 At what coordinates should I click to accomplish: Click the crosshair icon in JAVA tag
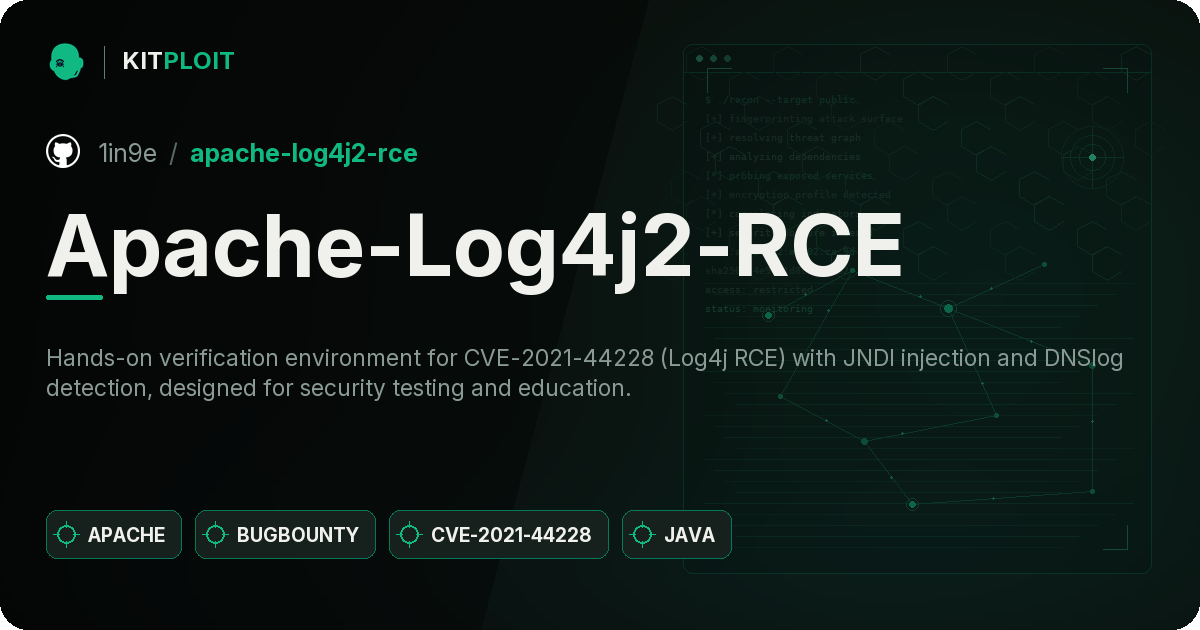pyautogui.click(x=643, y=535)
